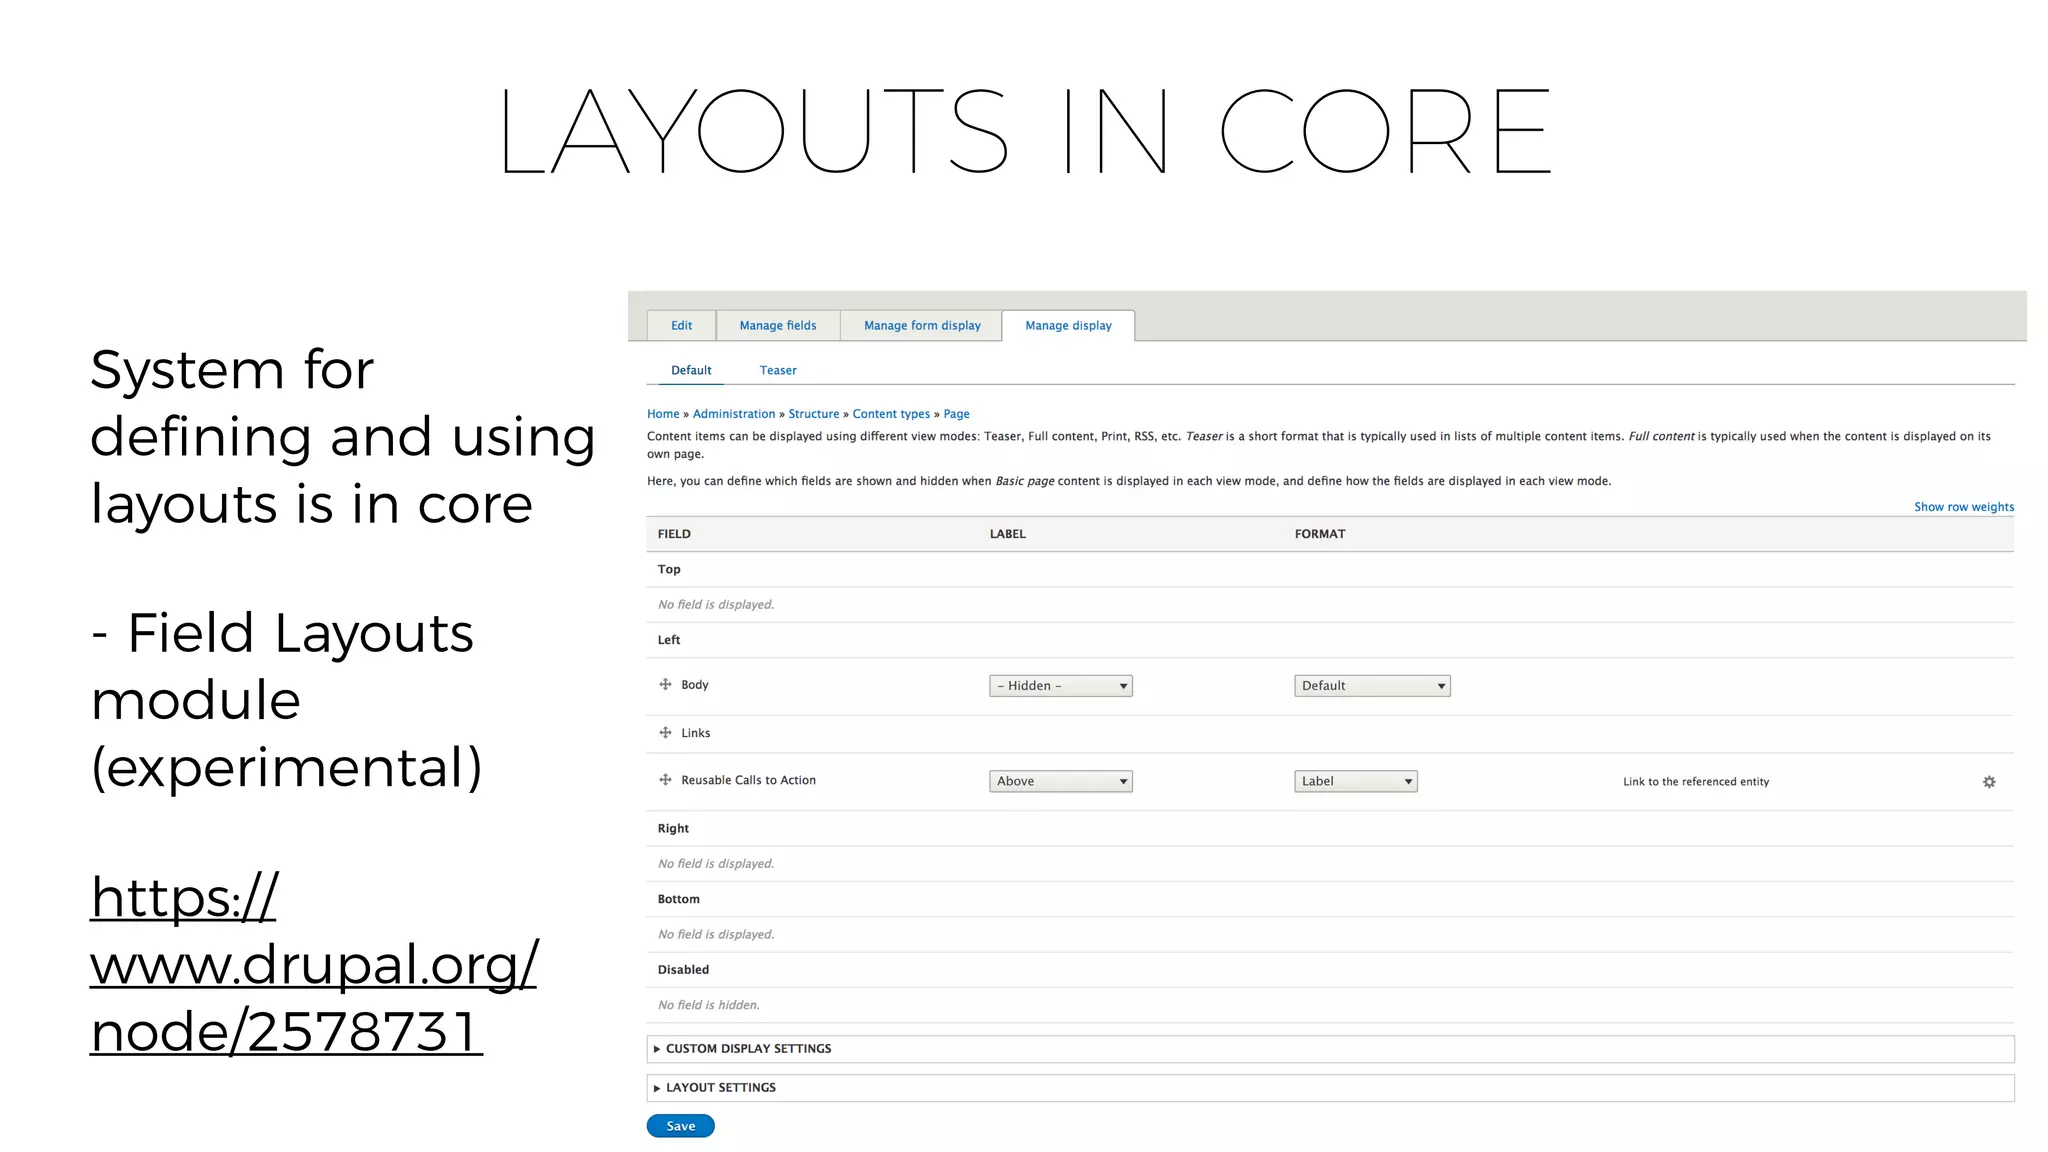Expand Custom Display Settings section
The image size is (2048, 1152).
click(1330, 1048)
